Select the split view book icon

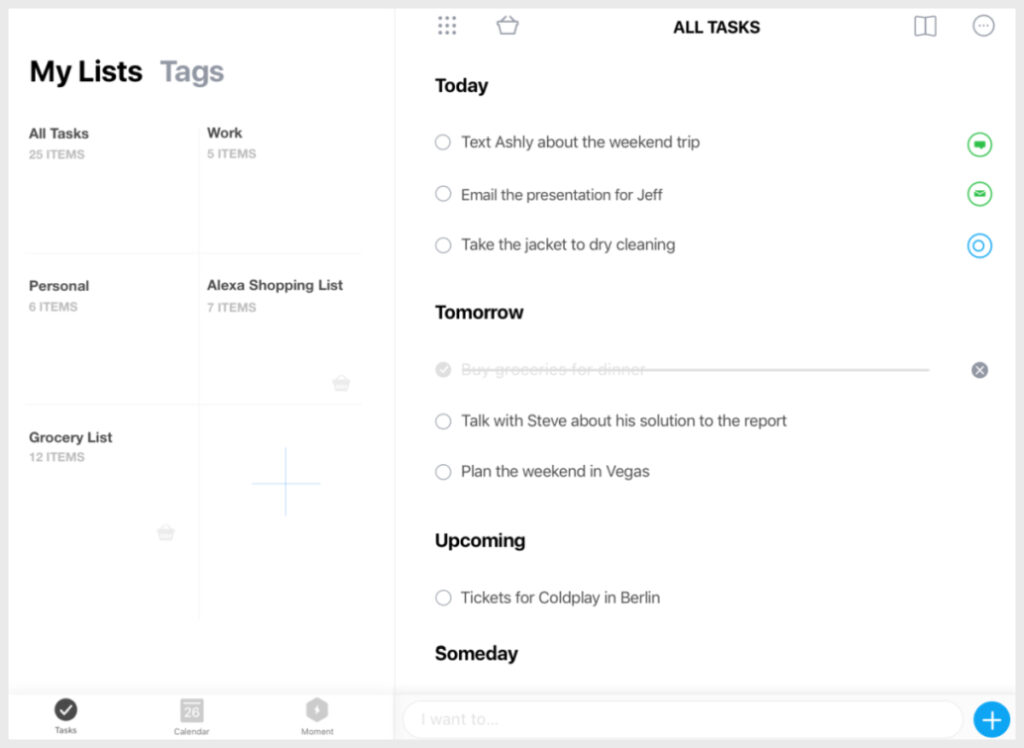click(x=924, y=27)
